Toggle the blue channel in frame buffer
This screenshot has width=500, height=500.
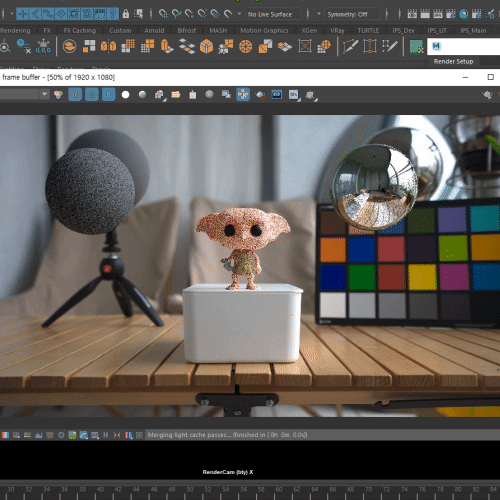point(109,95)
